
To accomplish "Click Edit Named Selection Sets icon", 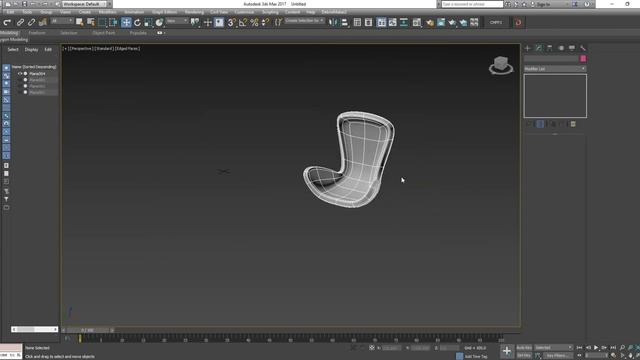I will pos(278,22).
